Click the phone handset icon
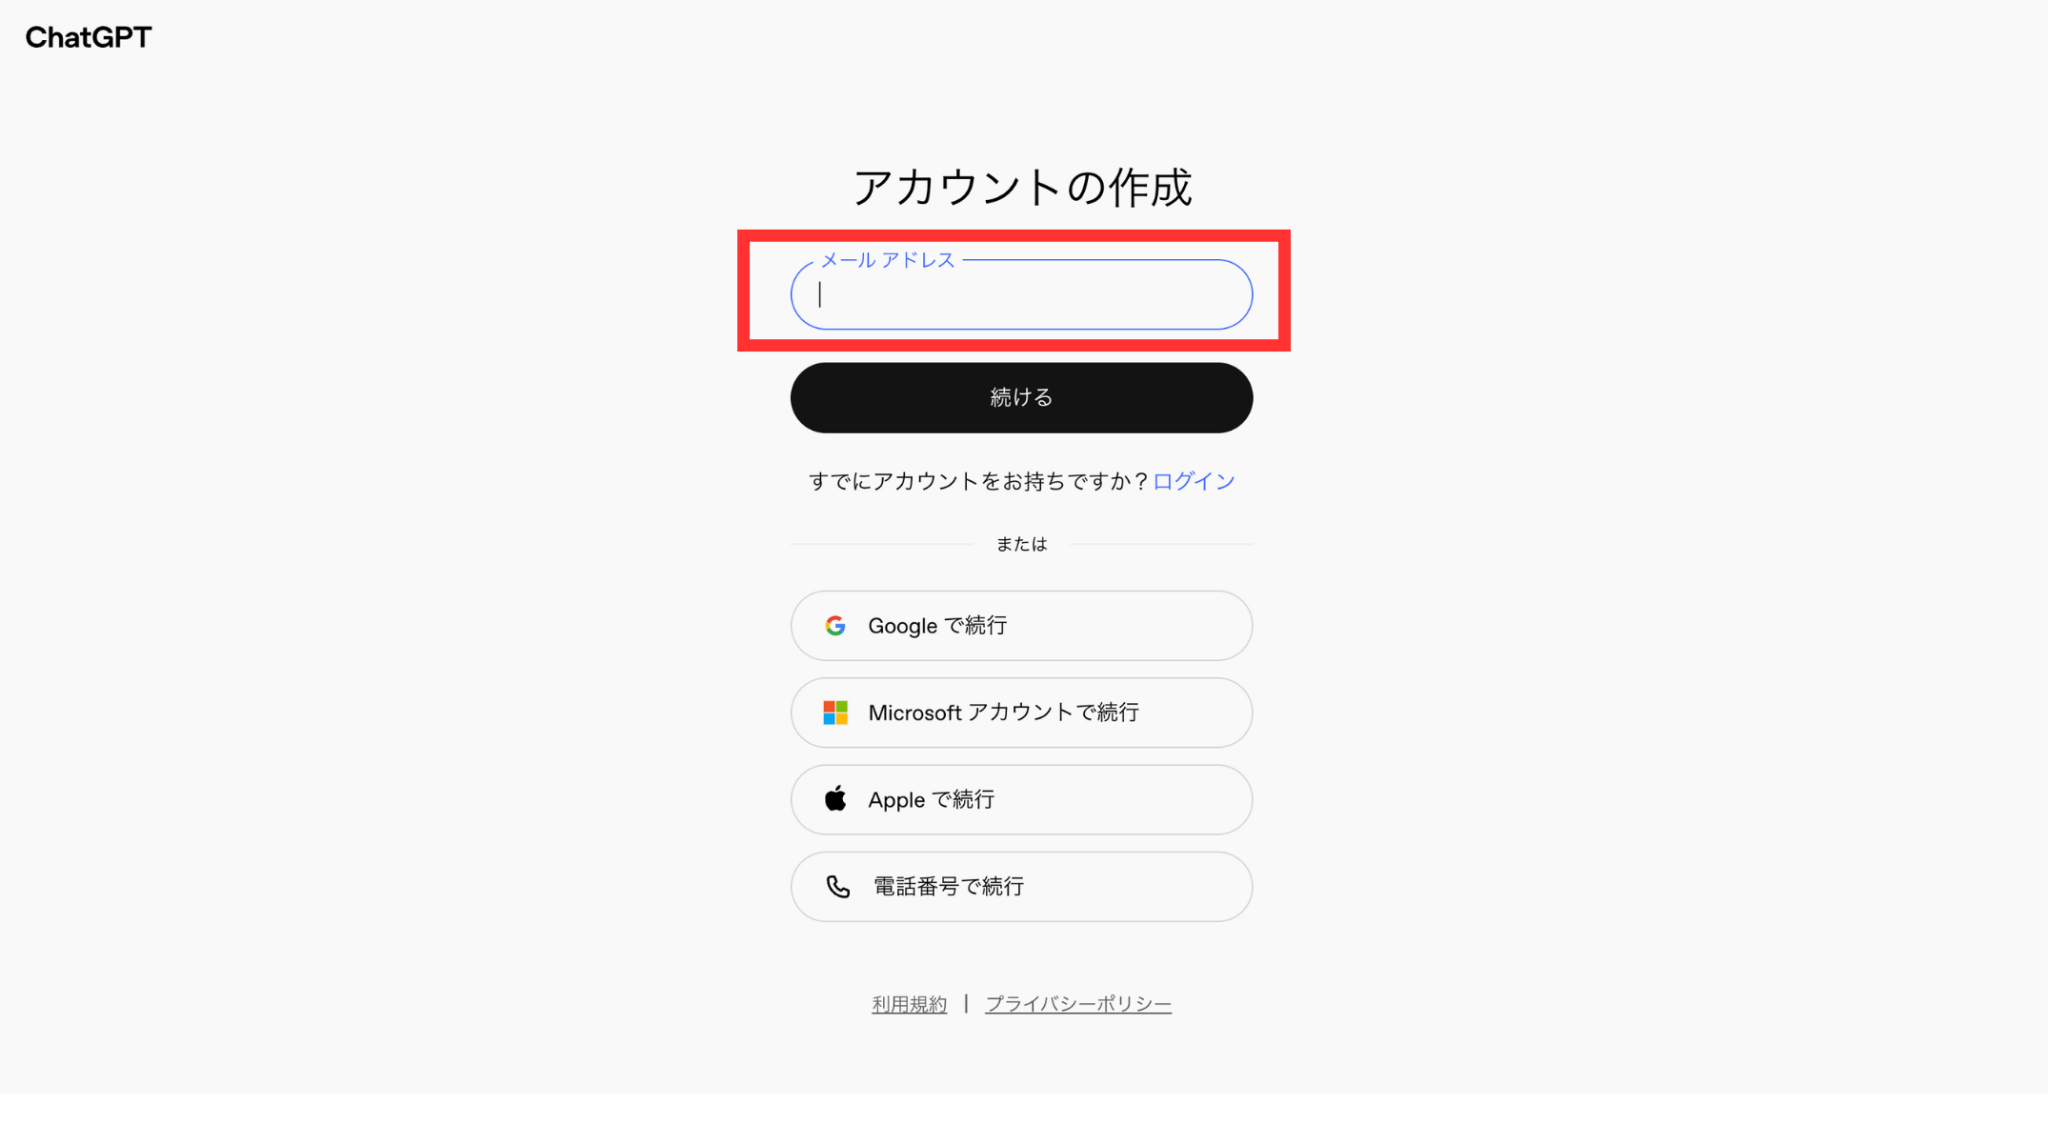Viewport: 2048px width, 1143px height. [x=837, y=887]
